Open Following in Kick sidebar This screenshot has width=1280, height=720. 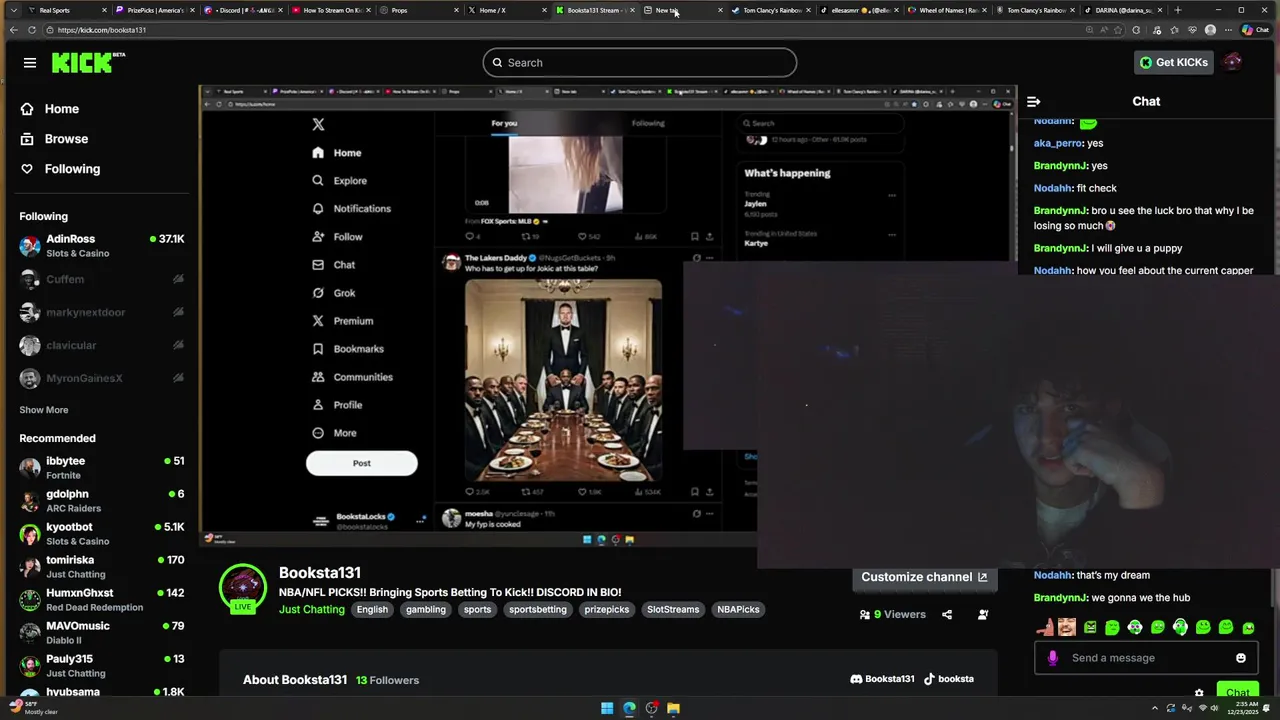pos(60,169)
